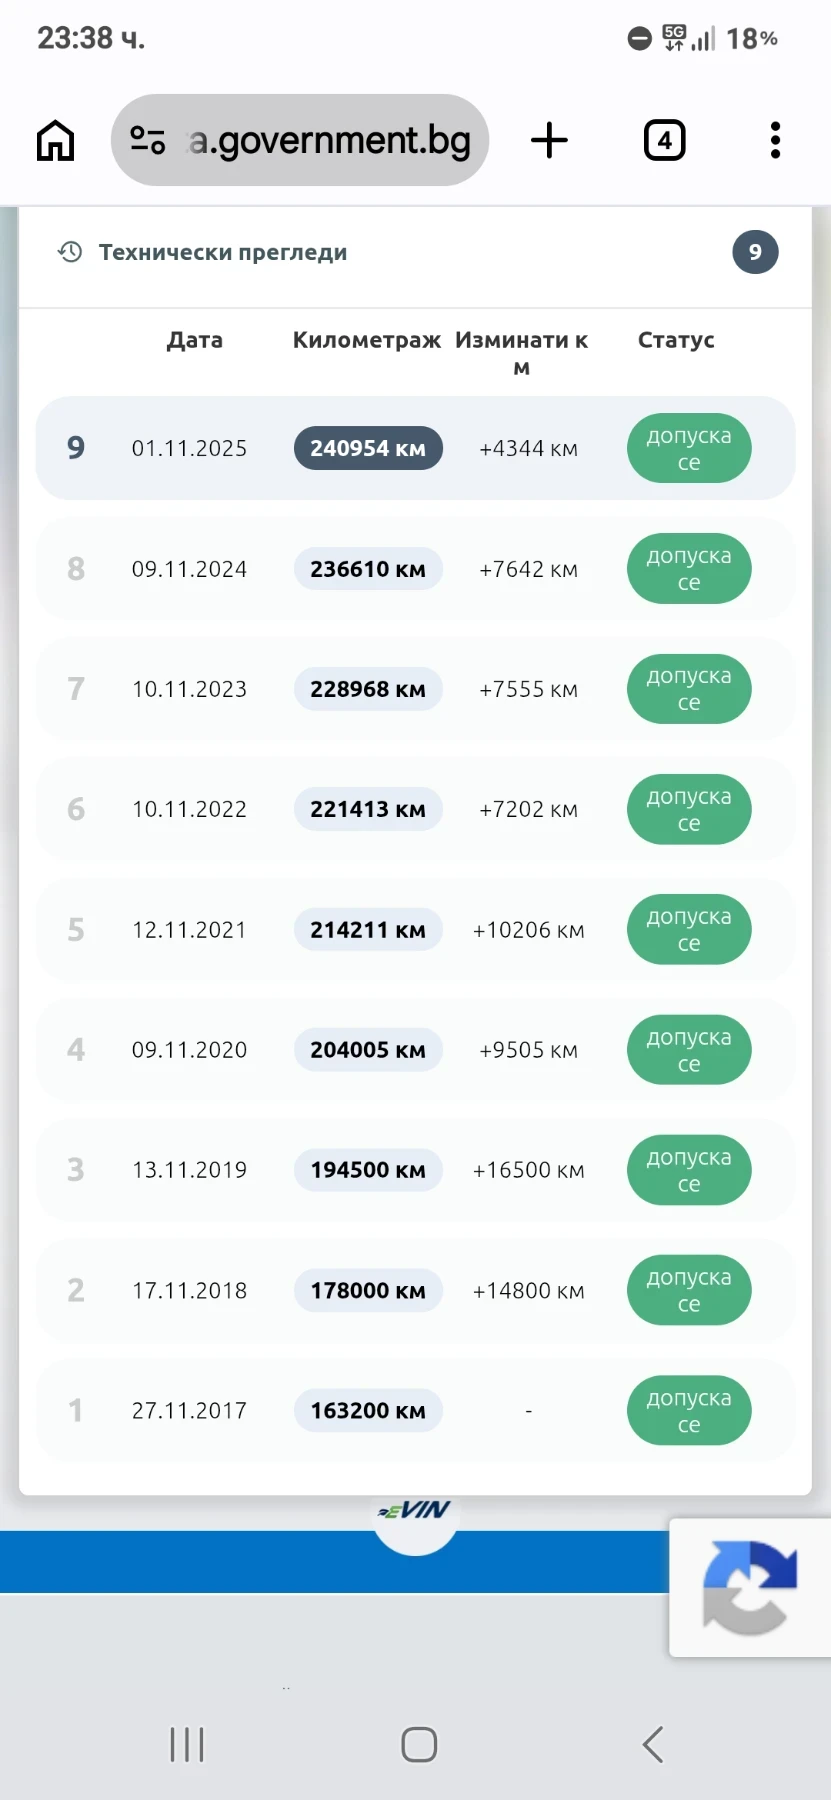This screenshot has height=1800, width=831.
Task: Collapse the Технически прегледи section header
Action: click(415, 253)
